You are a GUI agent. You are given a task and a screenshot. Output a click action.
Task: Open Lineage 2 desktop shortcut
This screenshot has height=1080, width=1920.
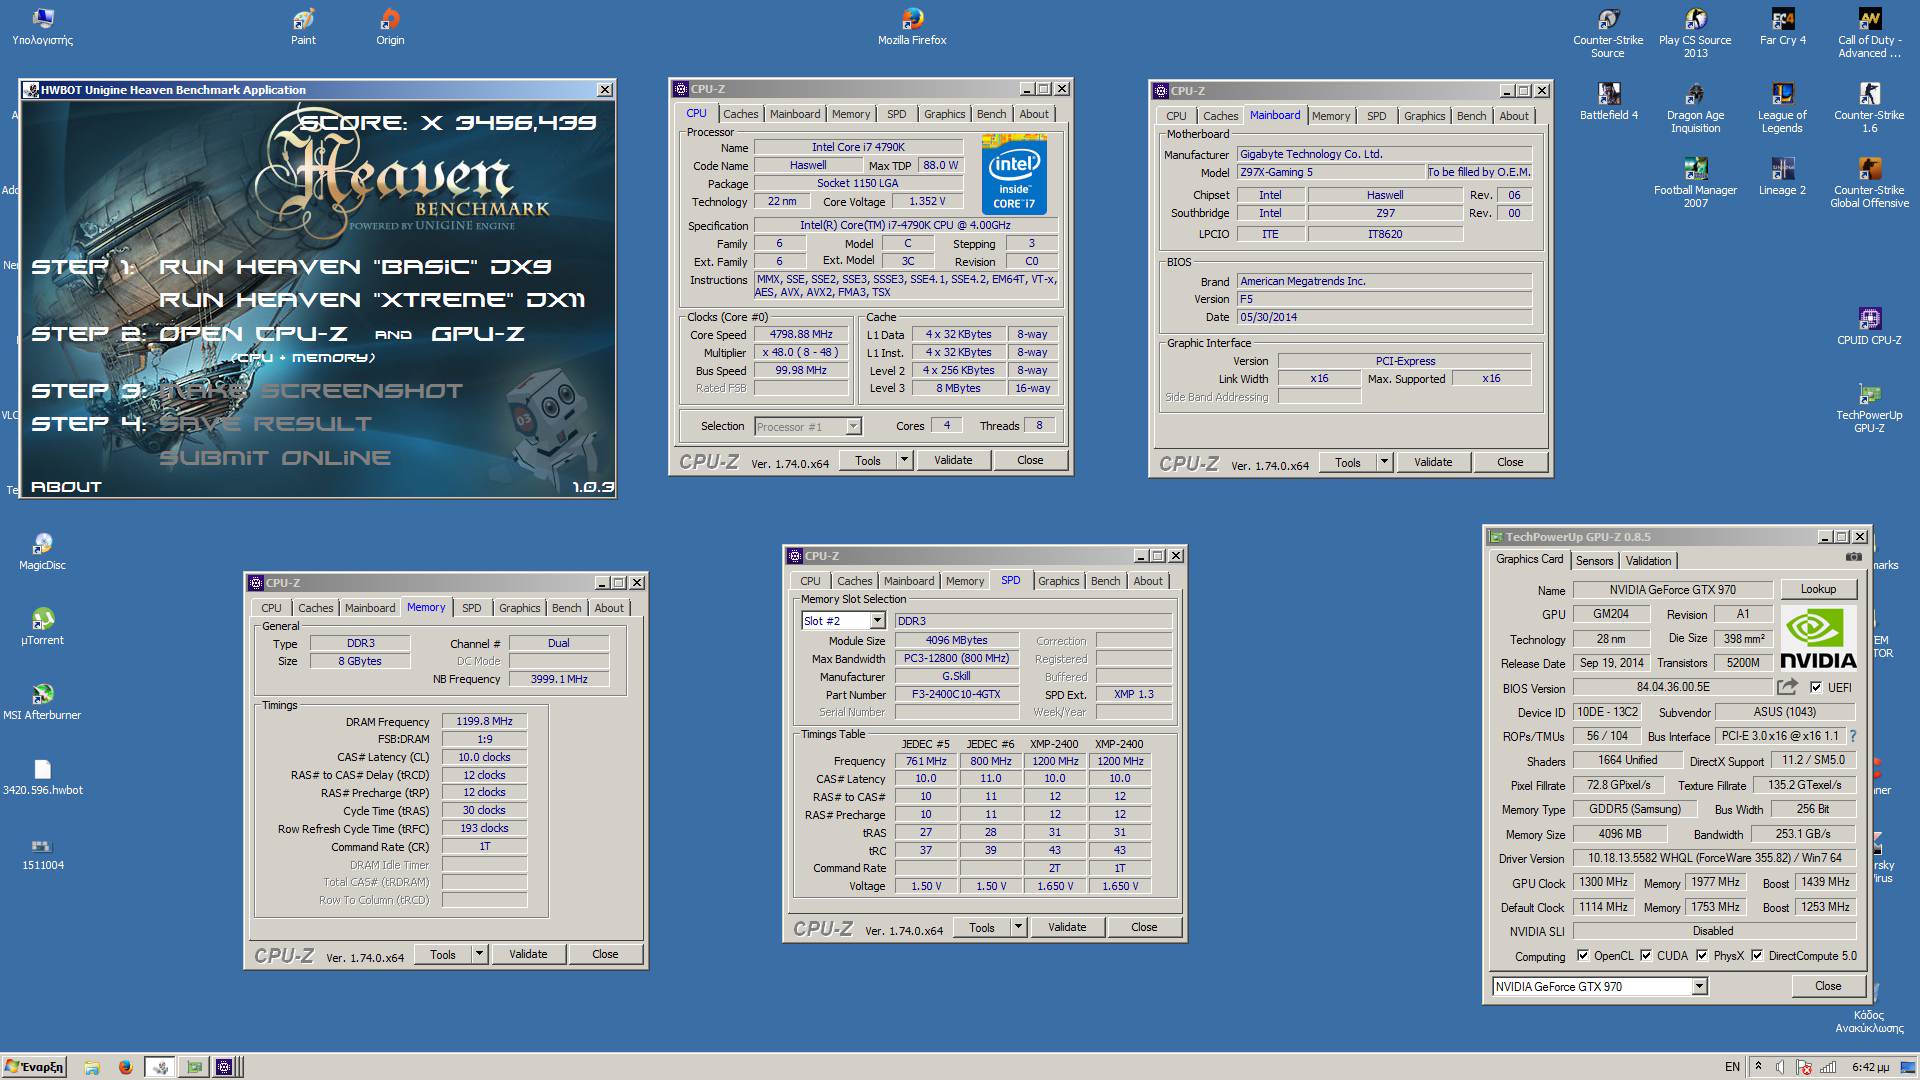pos(1782,177)
